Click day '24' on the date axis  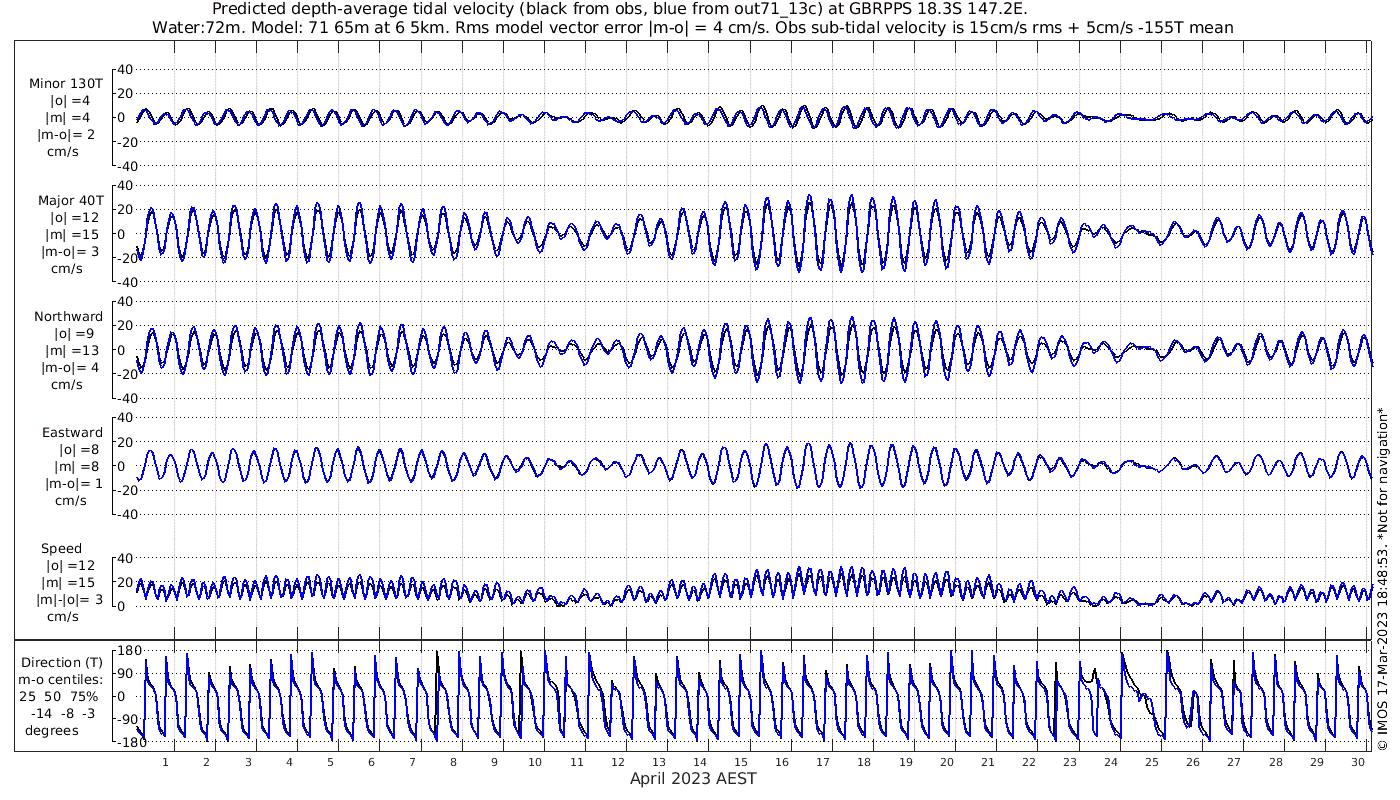[1111, 762]
